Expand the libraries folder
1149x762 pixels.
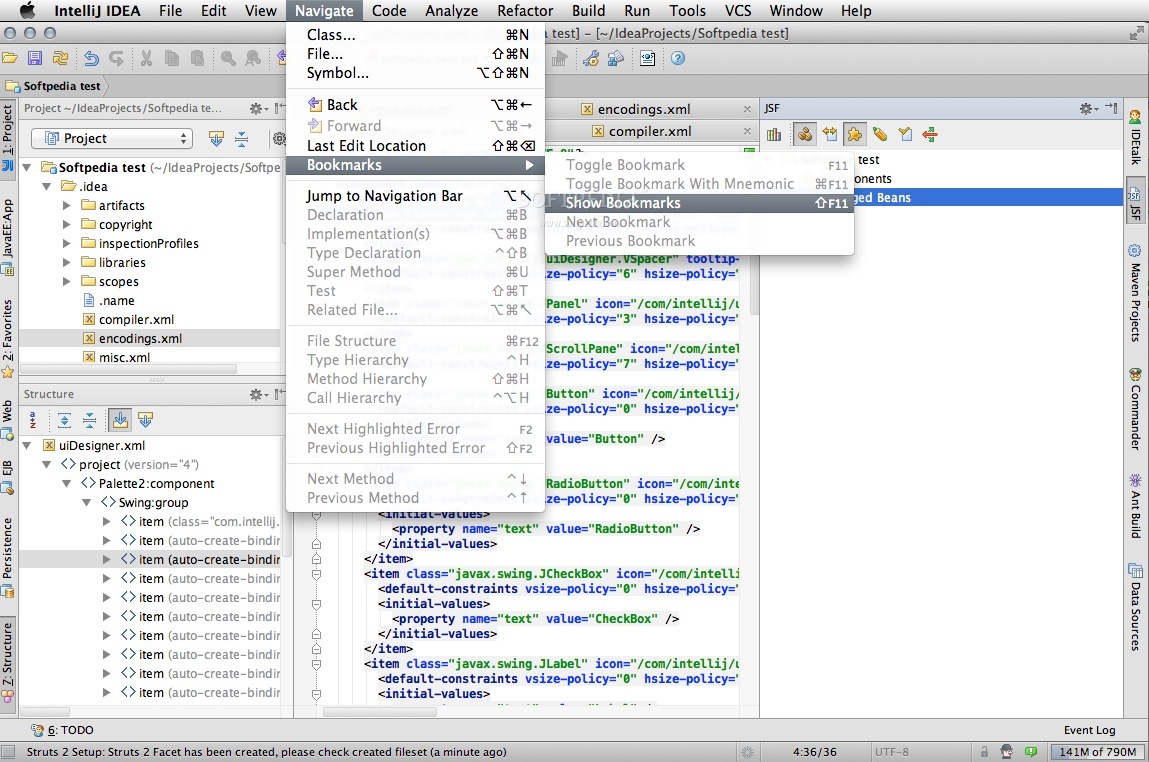[x=67, y=262]
